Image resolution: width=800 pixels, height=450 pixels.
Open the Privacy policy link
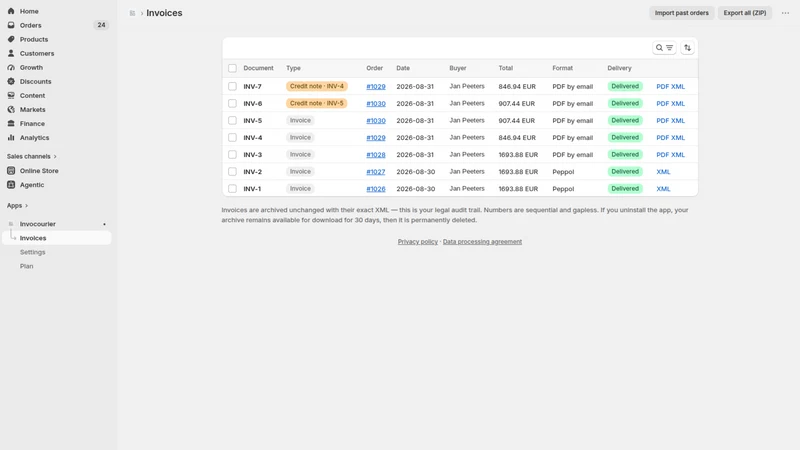point(418,242)
